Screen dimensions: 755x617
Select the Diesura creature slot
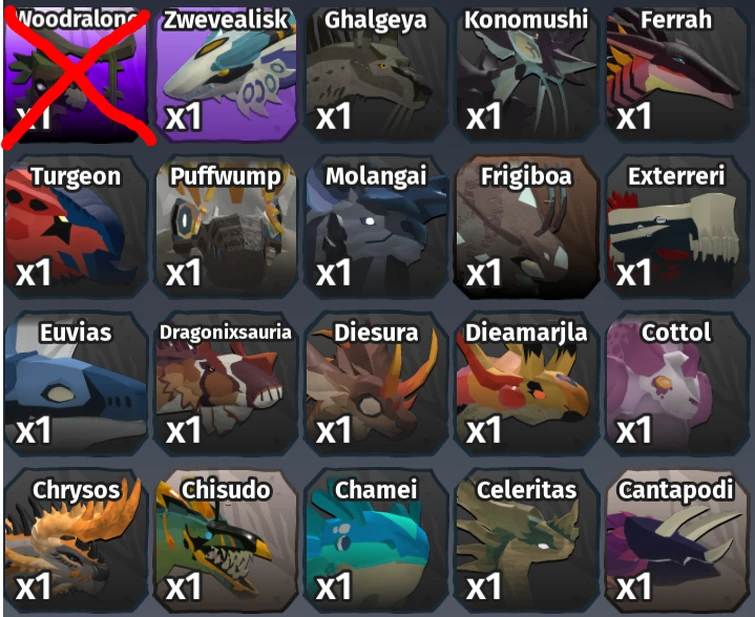[377, 383]
